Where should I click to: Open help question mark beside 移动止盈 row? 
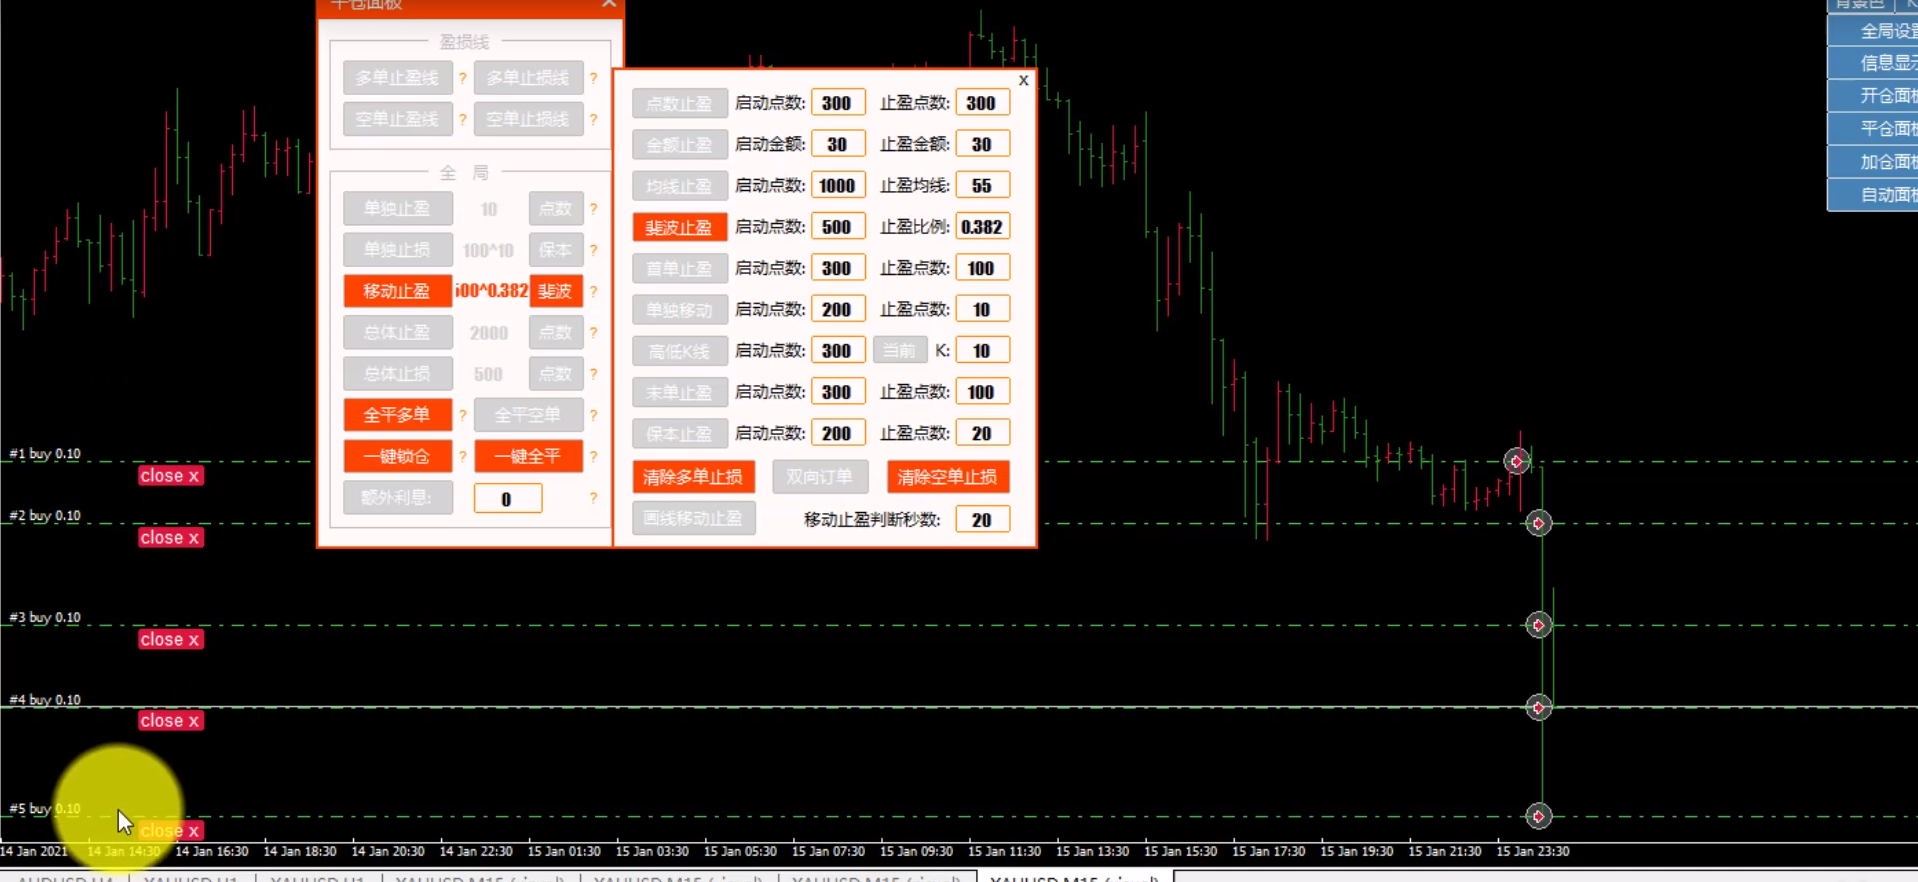tap(593, 291)
